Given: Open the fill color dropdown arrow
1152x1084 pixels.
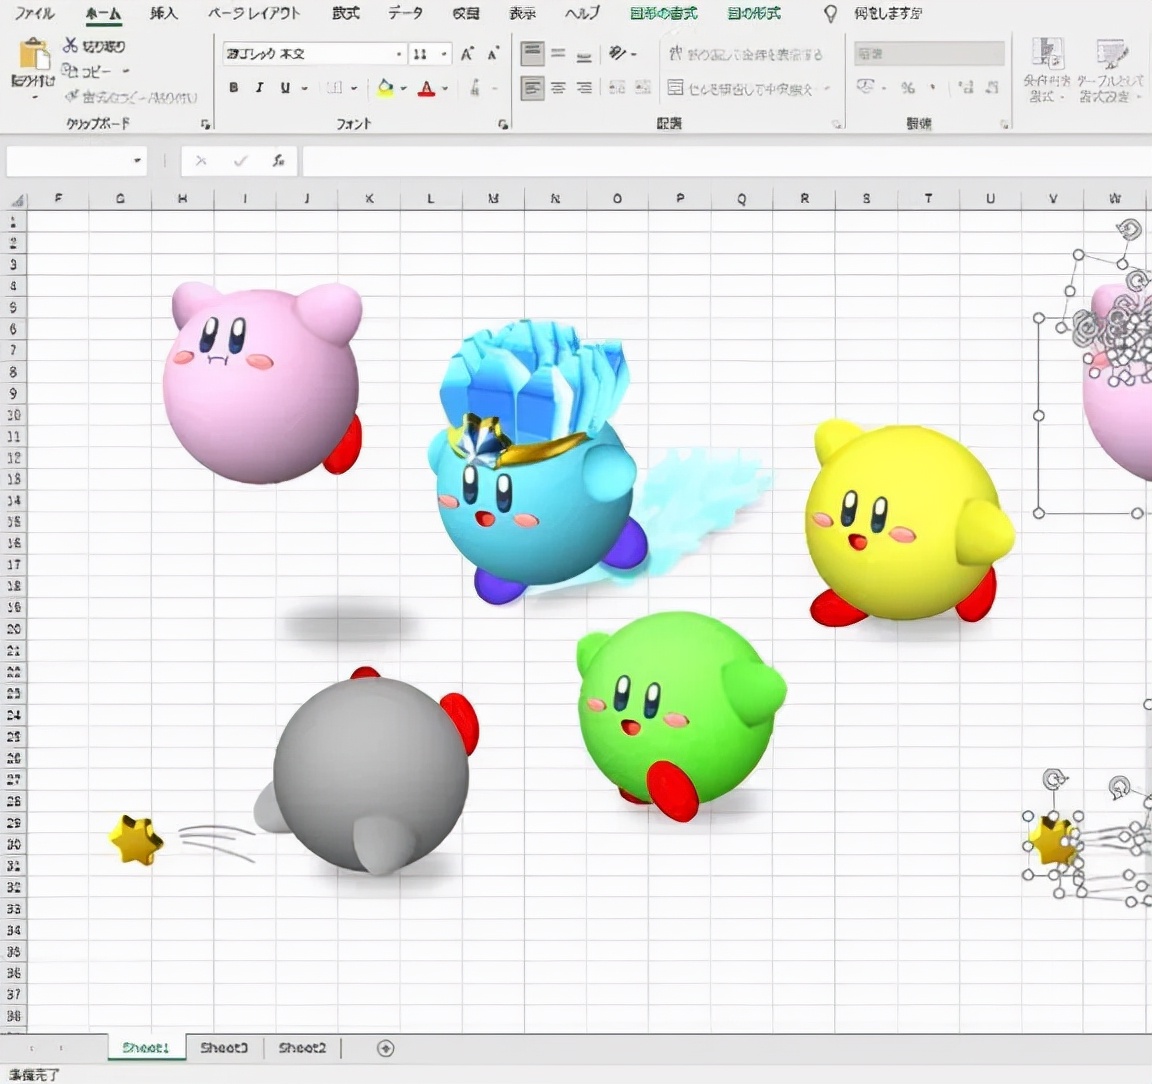Looking at the screenshot, I should 403,89.
